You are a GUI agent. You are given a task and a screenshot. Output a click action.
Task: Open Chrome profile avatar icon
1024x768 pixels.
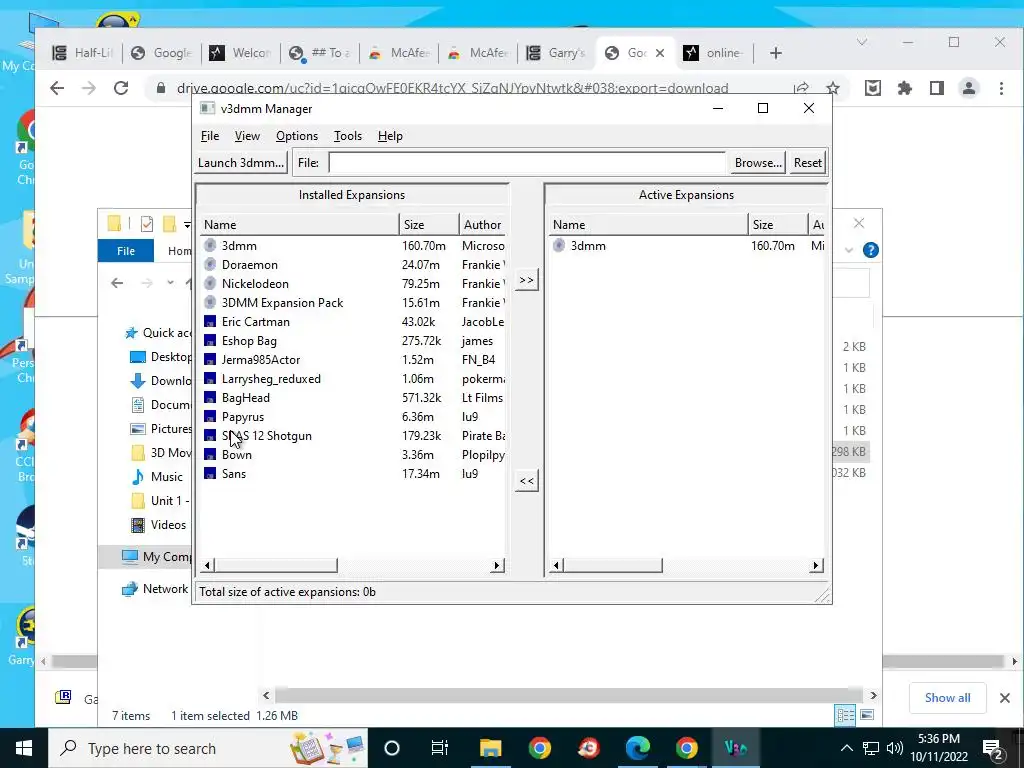tap(969, 88)
